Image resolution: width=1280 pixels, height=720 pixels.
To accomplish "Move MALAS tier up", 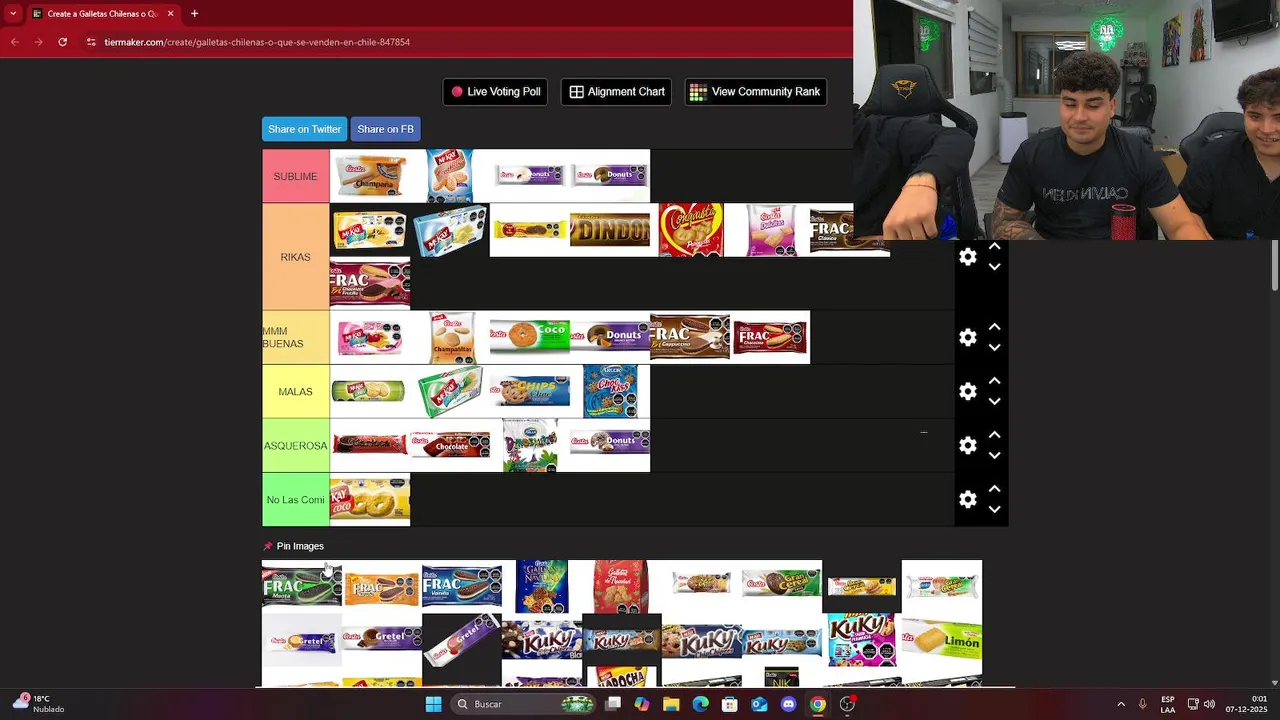I will coord(994,382).
